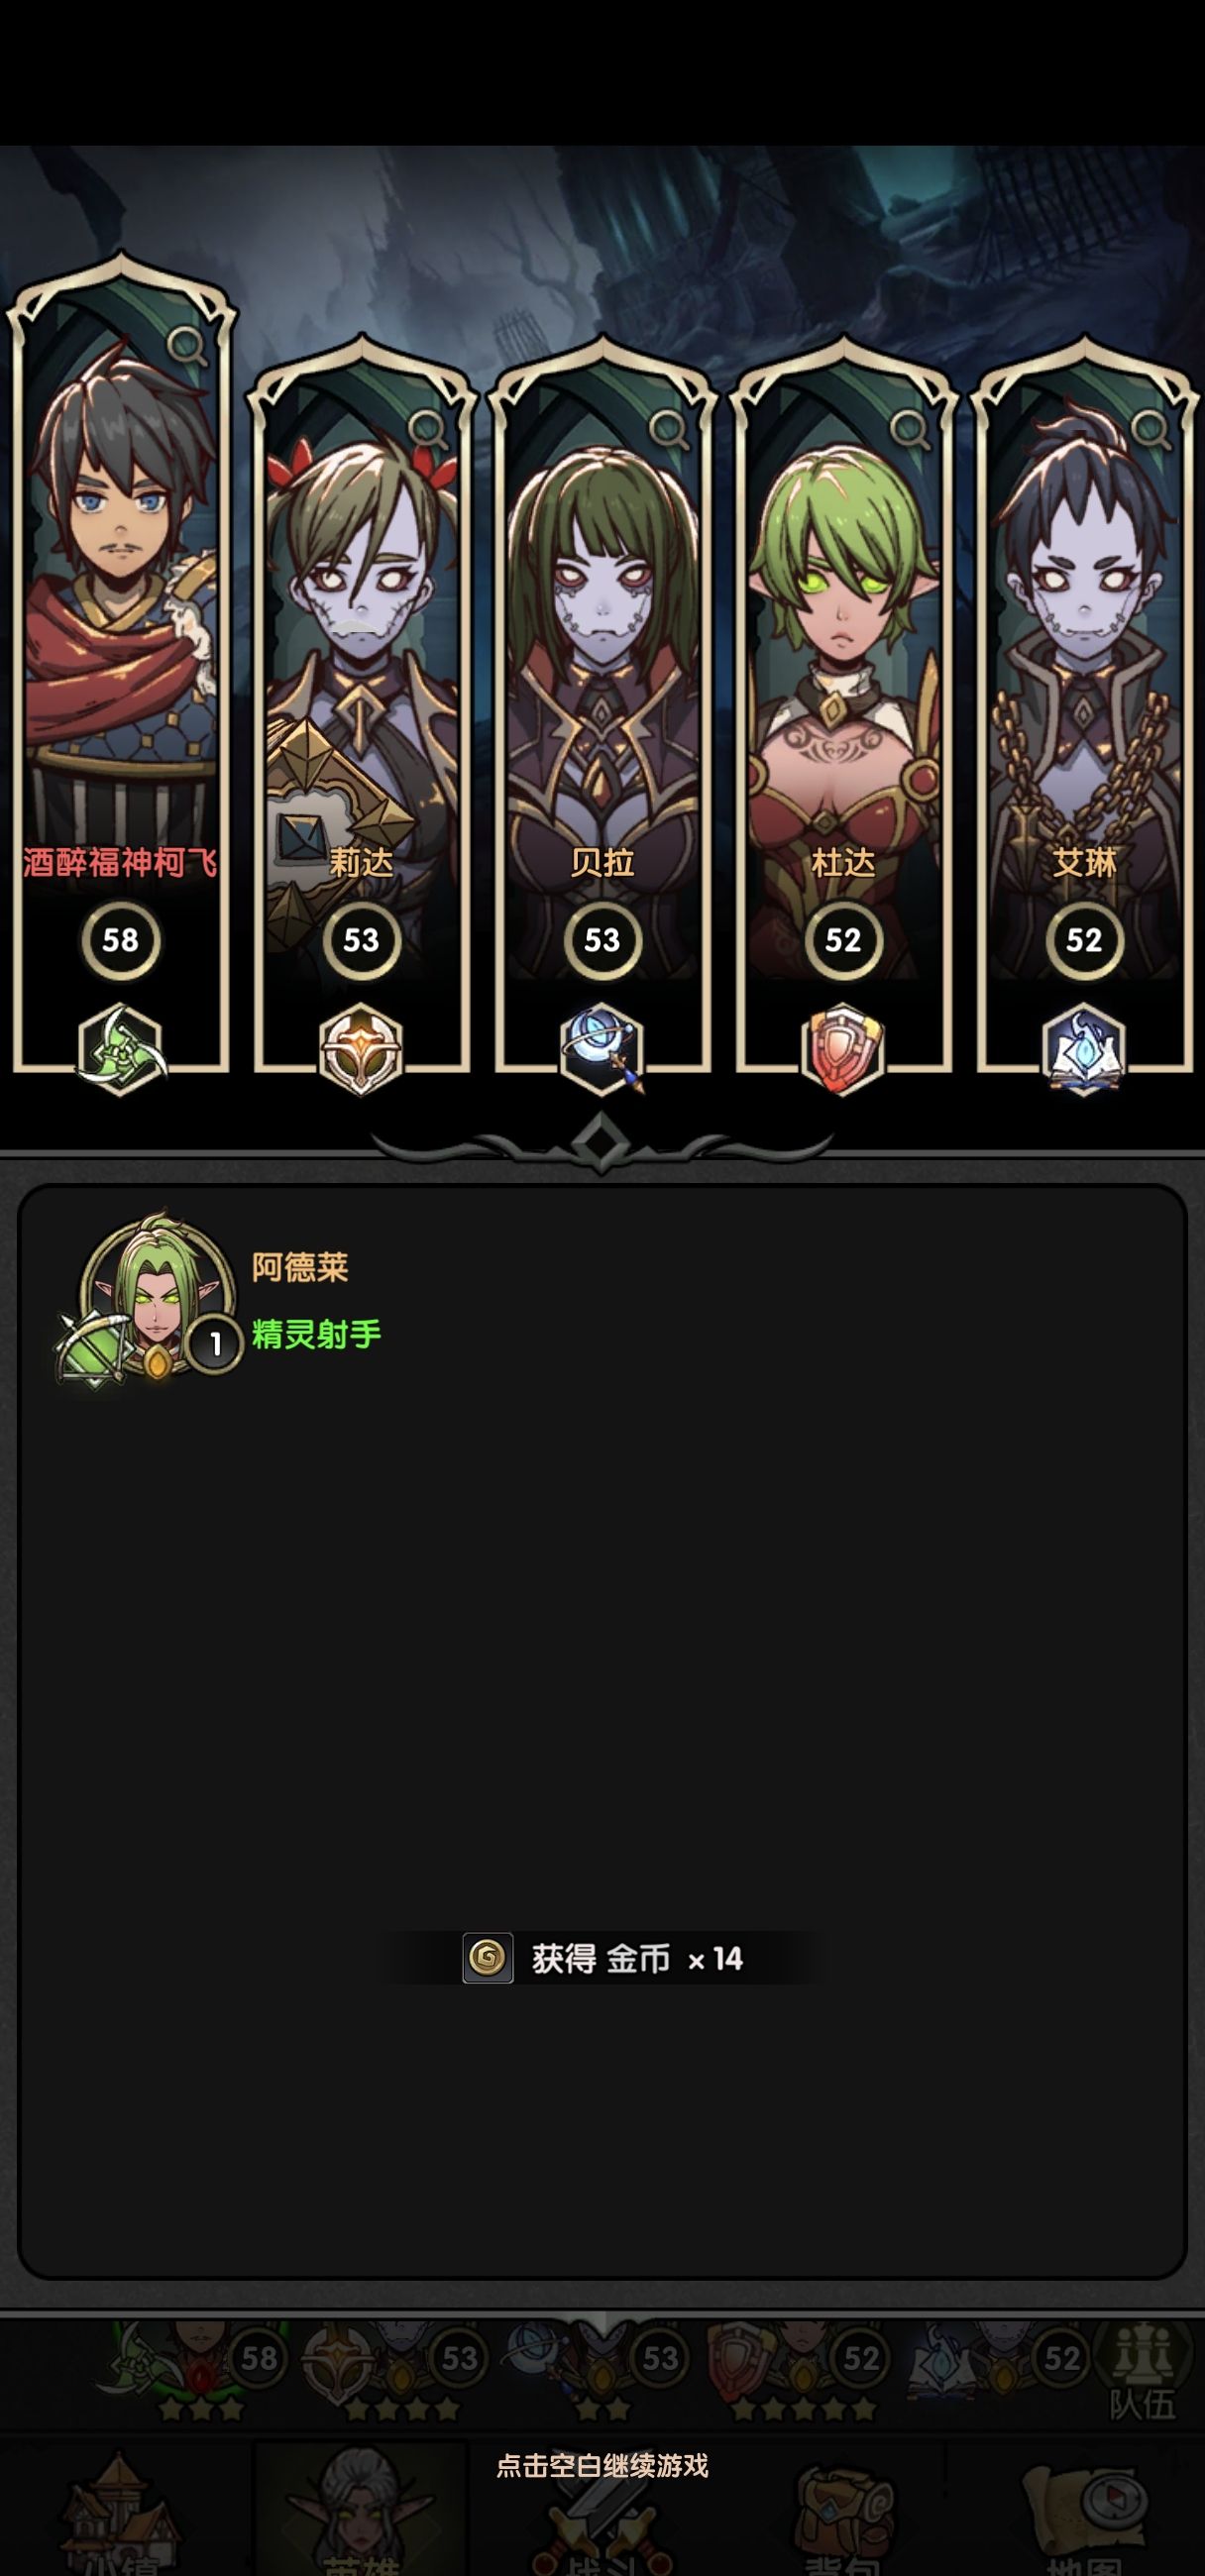The width and height of the screenshot is (1205, 2576).
Task: Click magnifier icon on 艾琳 card
Action: (x=1151, y=429)
